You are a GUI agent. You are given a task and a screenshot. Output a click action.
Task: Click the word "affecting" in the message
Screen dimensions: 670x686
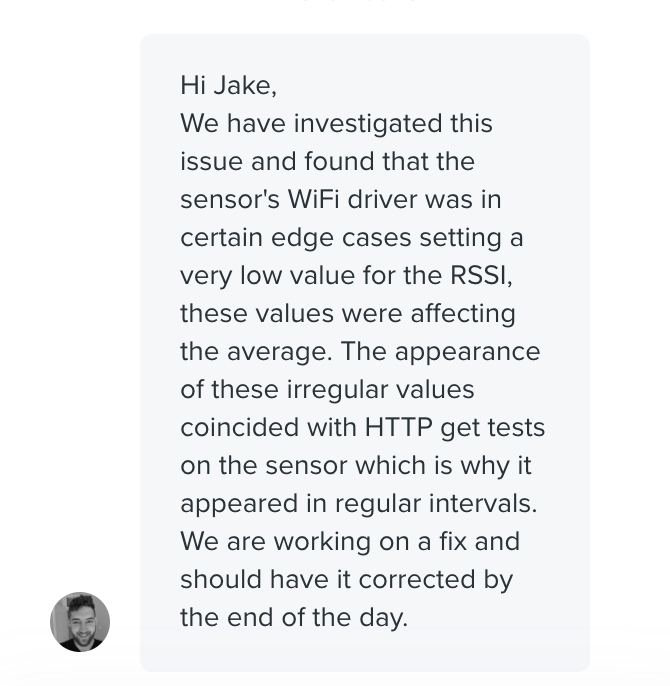(463, 314)
